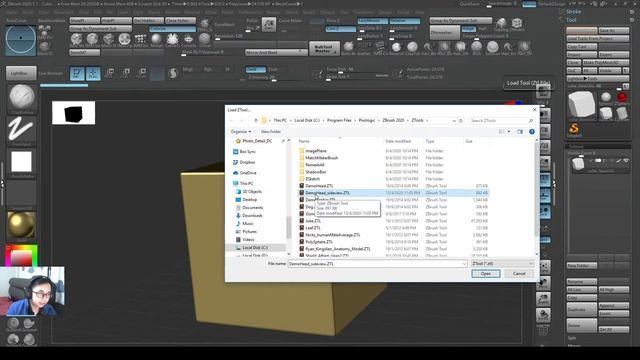The height and width of the screenshot is (360, 640).
Task: Click the Open button
Action: click(486, 273)
